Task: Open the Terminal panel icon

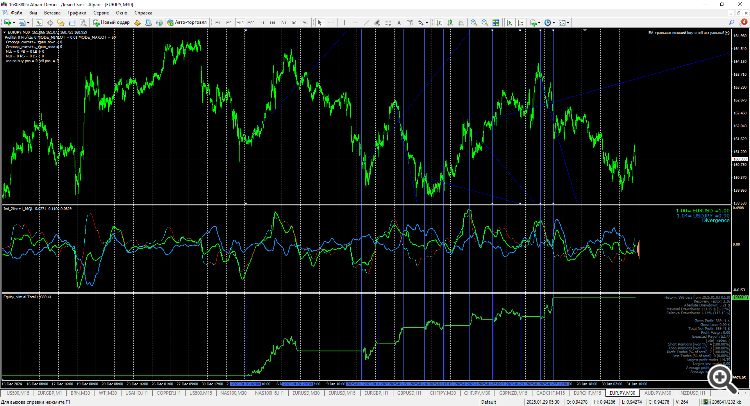Action: [72, 22]
